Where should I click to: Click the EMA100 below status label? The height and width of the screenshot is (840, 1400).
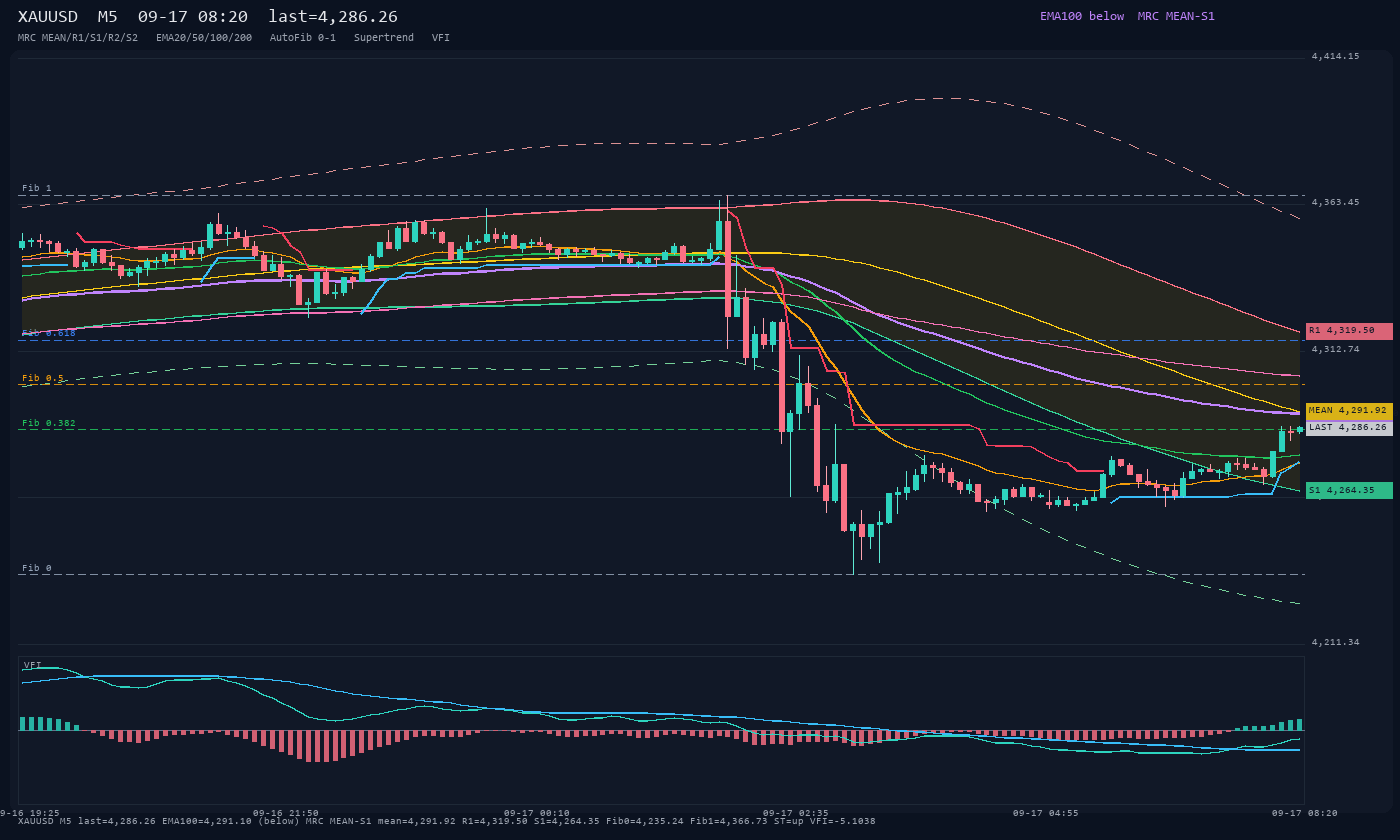(1082, 16)
